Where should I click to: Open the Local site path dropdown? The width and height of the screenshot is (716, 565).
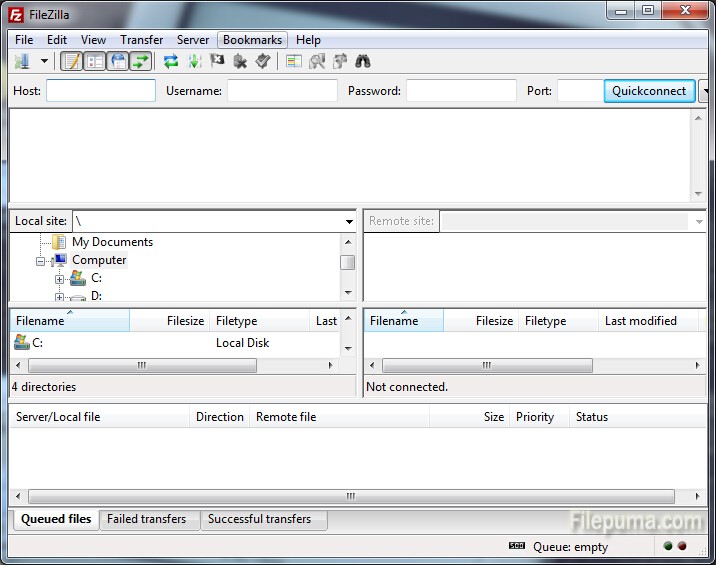tap(349, 222)
